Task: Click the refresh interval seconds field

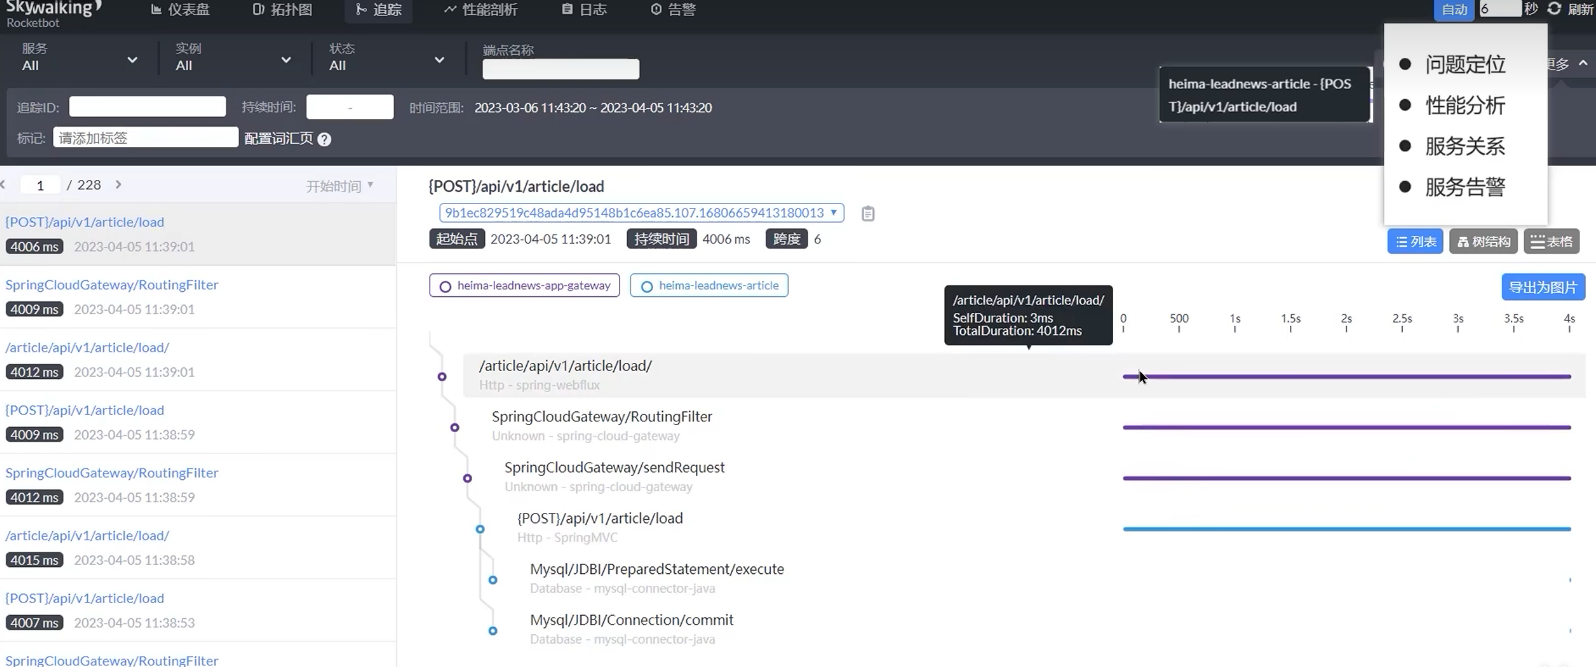Action: [1499, 9]
